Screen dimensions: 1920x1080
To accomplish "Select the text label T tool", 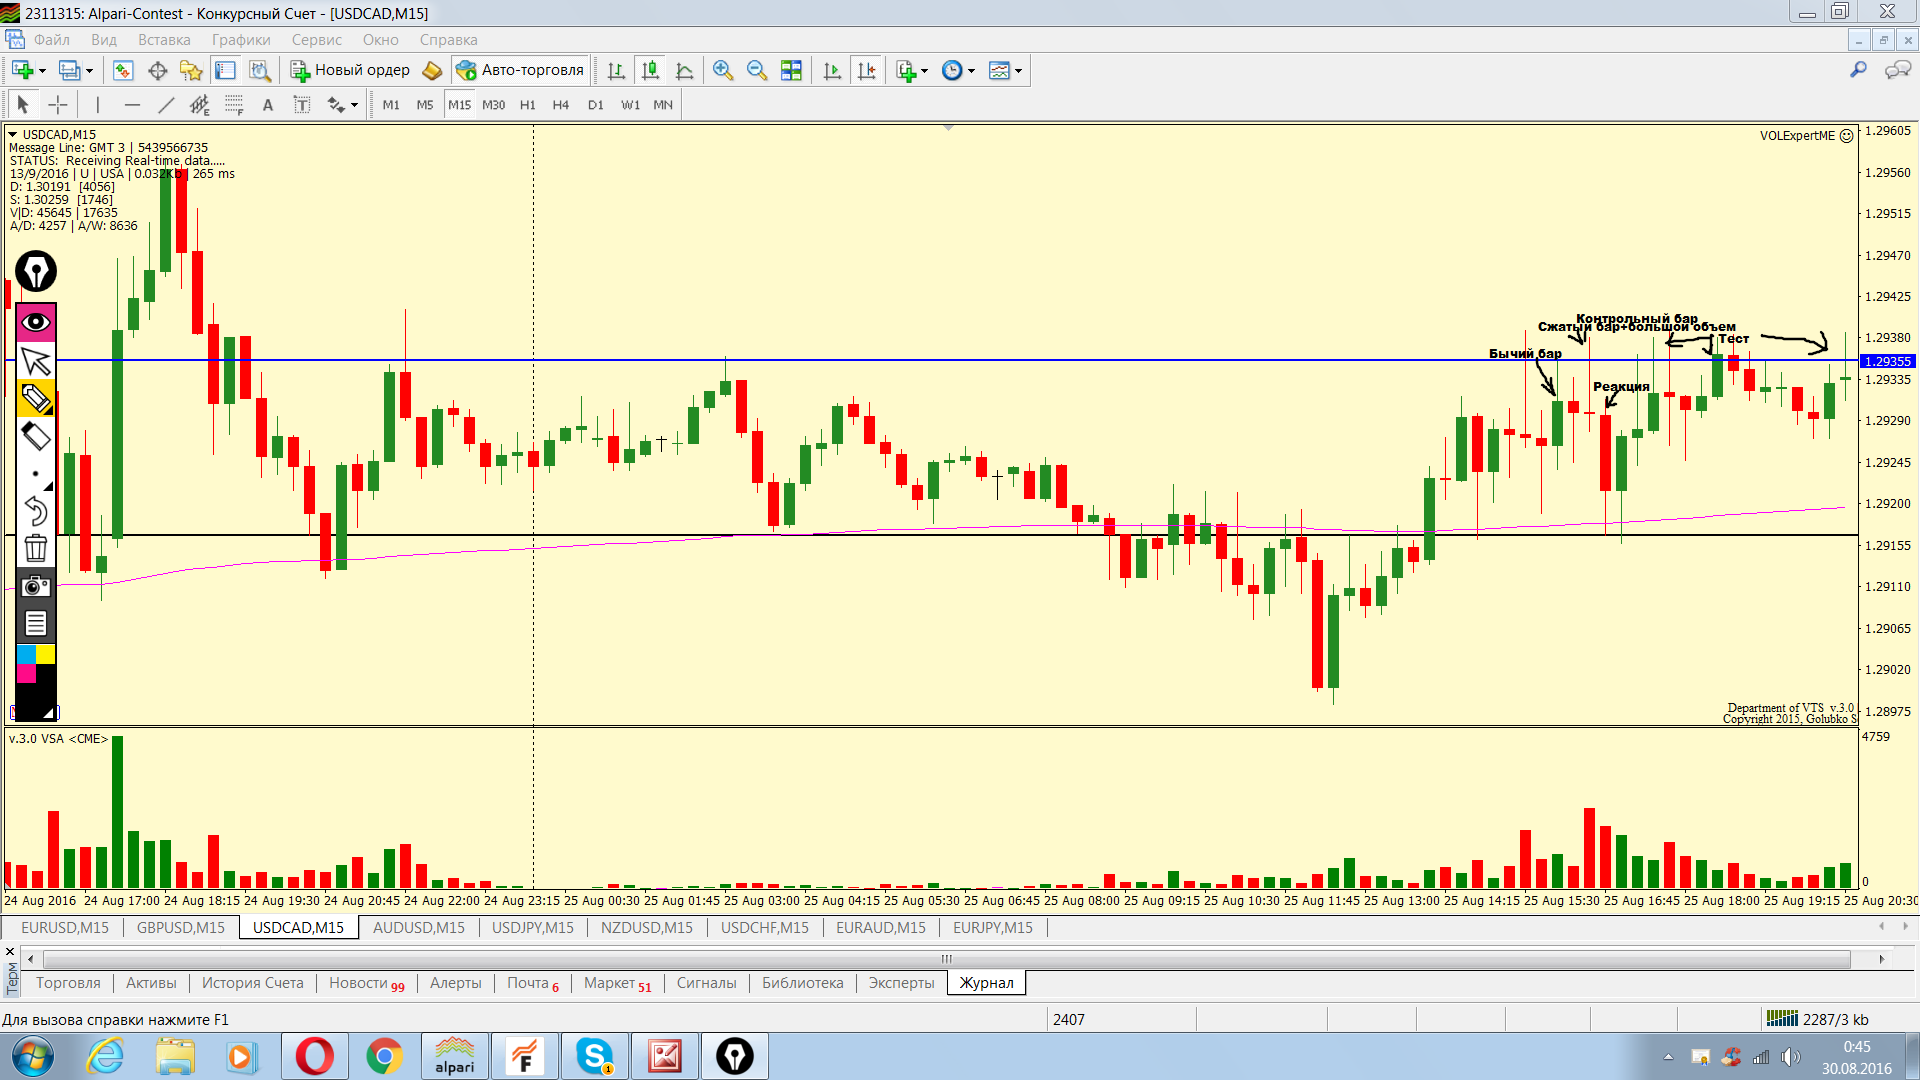I will 302,105.
